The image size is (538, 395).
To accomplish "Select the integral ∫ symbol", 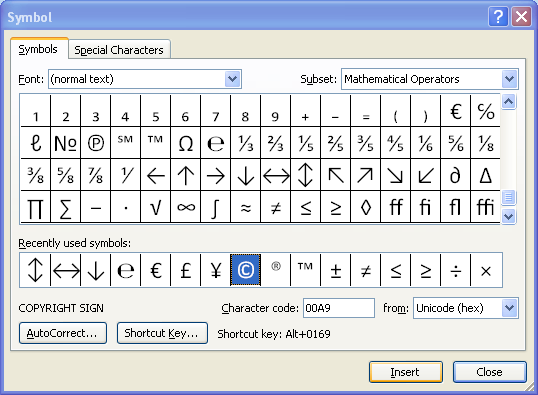I will [215, 207].
